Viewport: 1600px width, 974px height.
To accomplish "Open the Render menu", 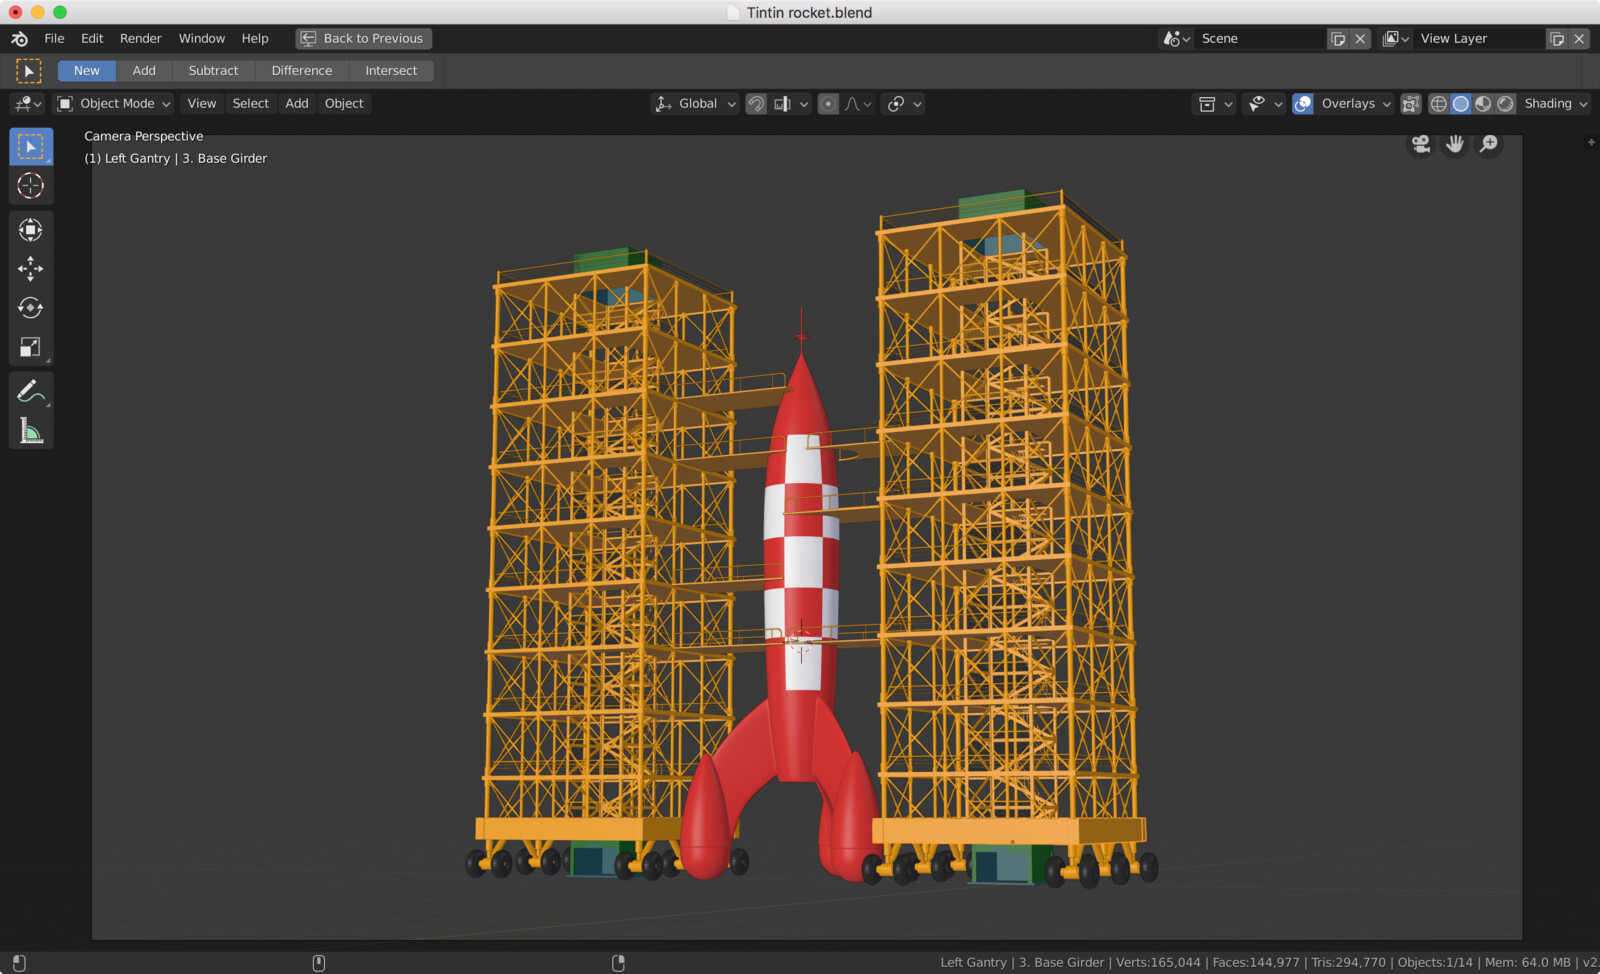I will 140,38.
